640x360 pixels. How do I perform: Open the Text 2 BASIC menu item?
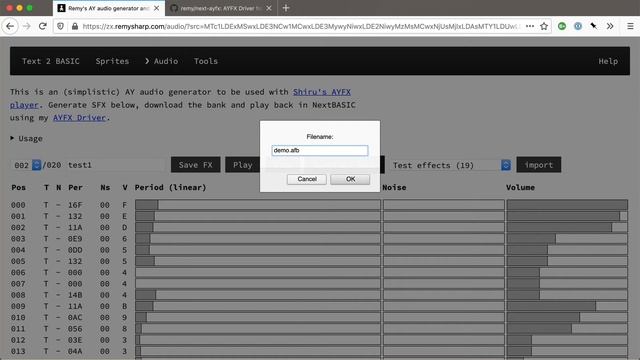[x=51, y=61]
